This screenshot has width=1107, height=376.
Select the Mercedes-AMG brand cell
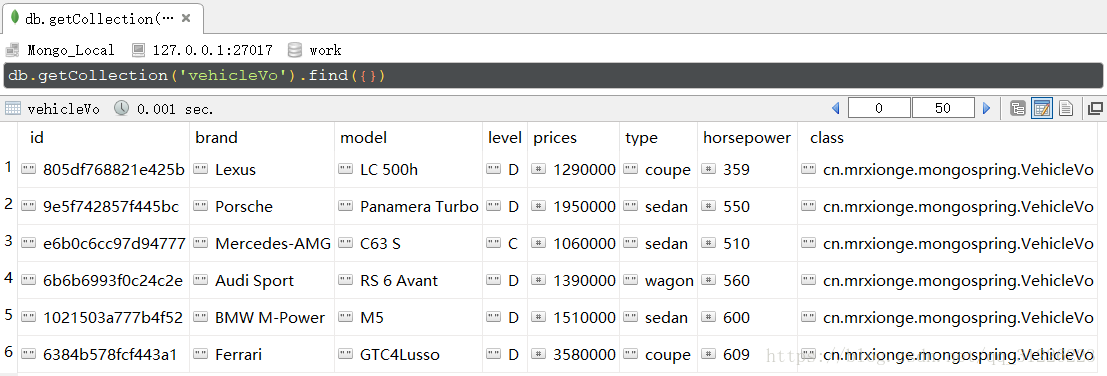(x=262, y=243)
